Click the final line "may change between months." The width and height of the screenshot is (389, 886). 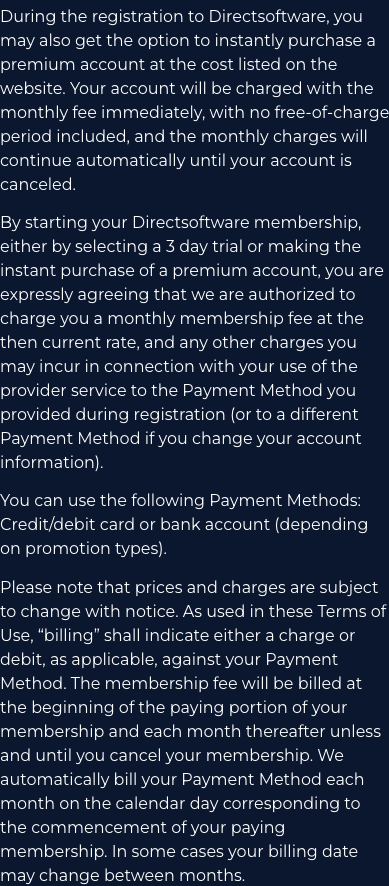pyautogui.click(x=122, y=875)
